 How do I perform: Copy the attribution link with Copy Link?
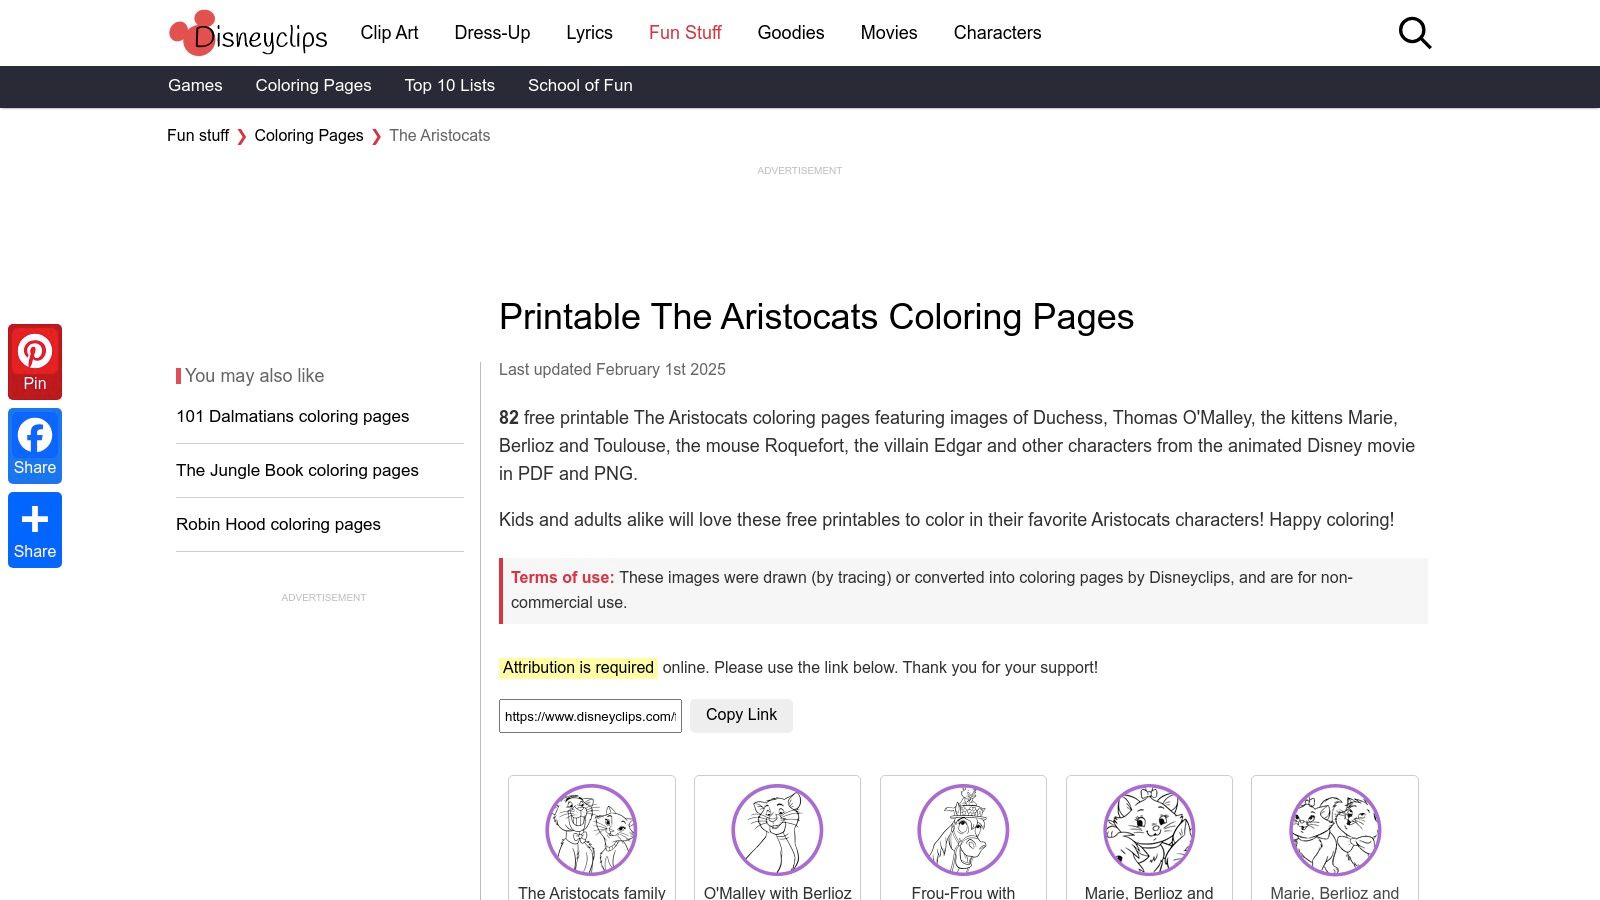(741, 715)
